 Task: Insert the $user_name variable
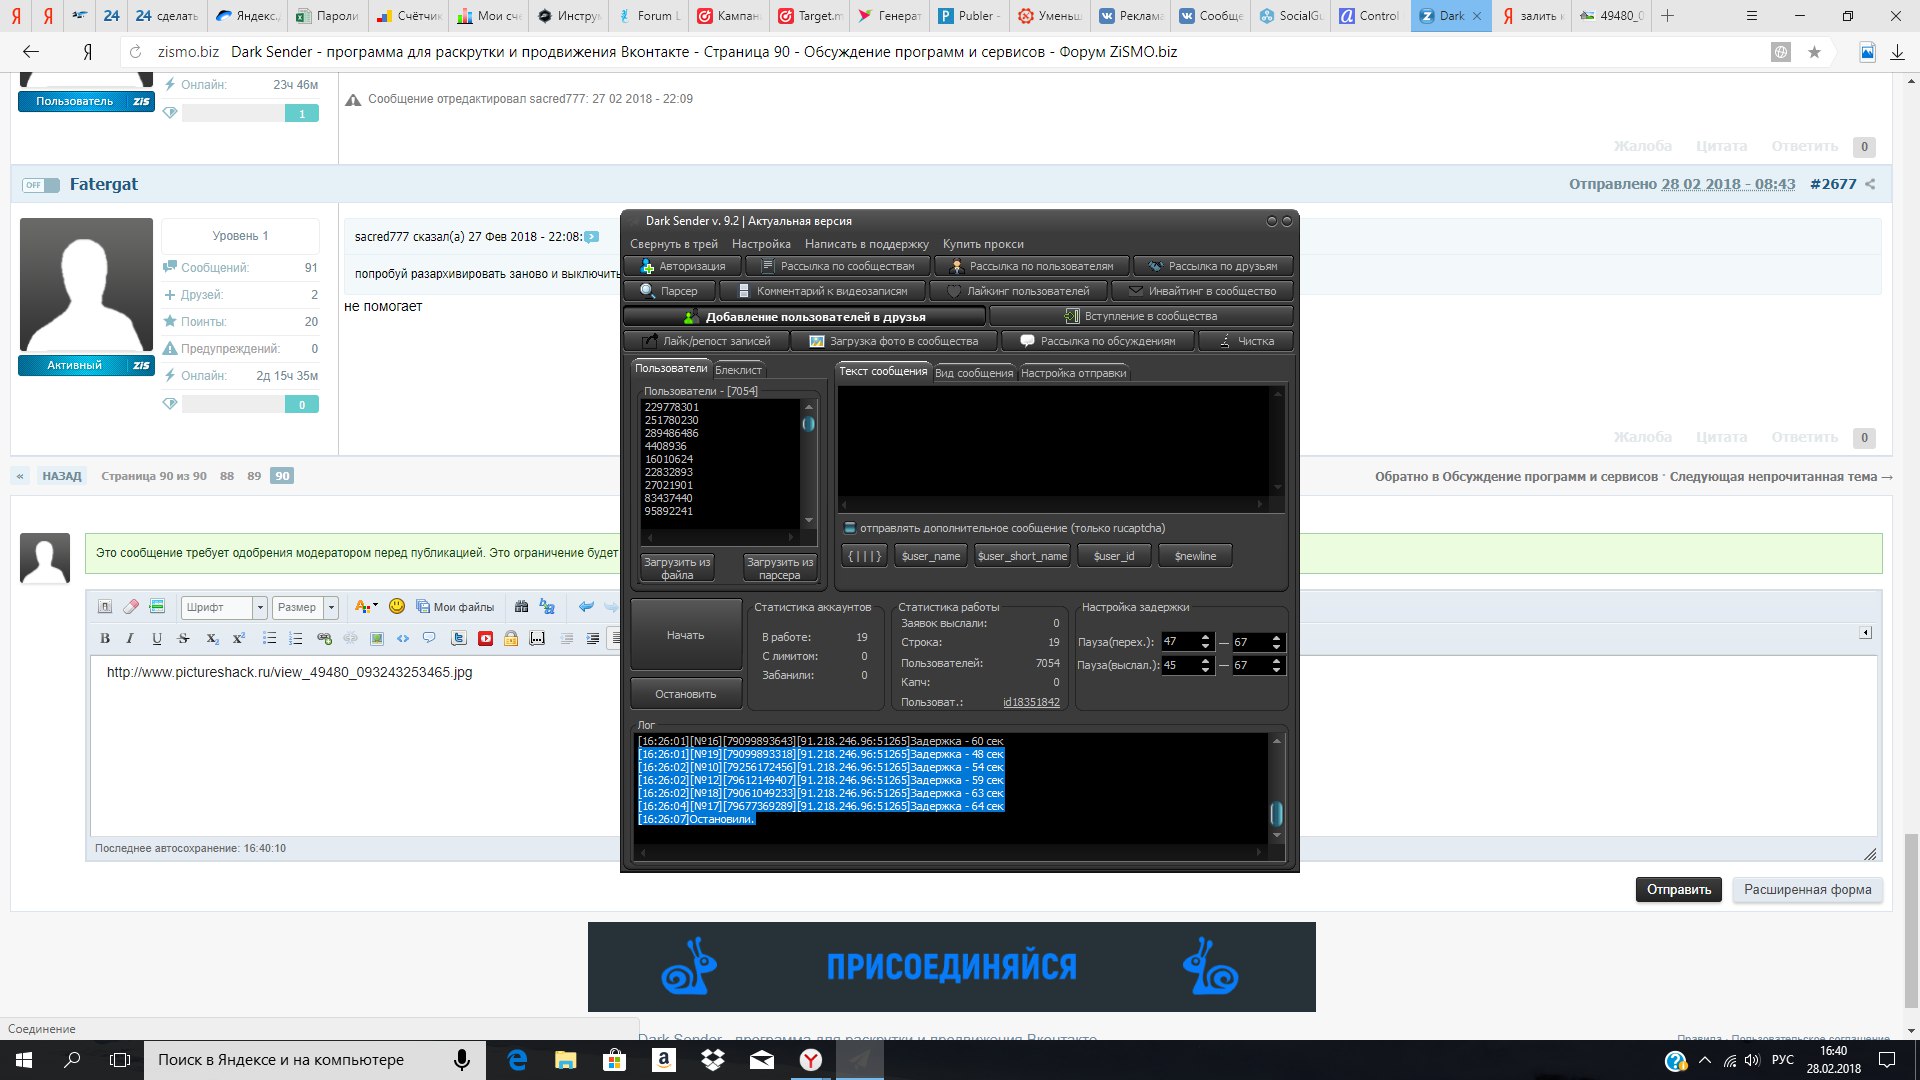(x=930, y=556)
